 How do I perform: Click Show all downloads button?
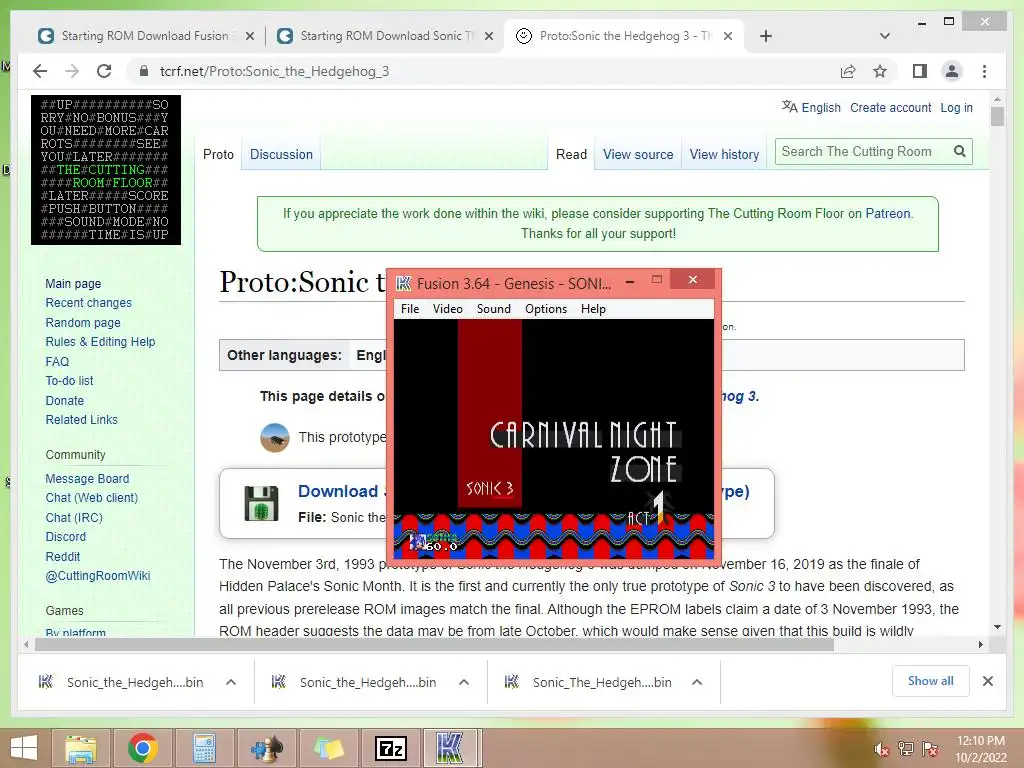pyautogui.click(x=930, y=681)
